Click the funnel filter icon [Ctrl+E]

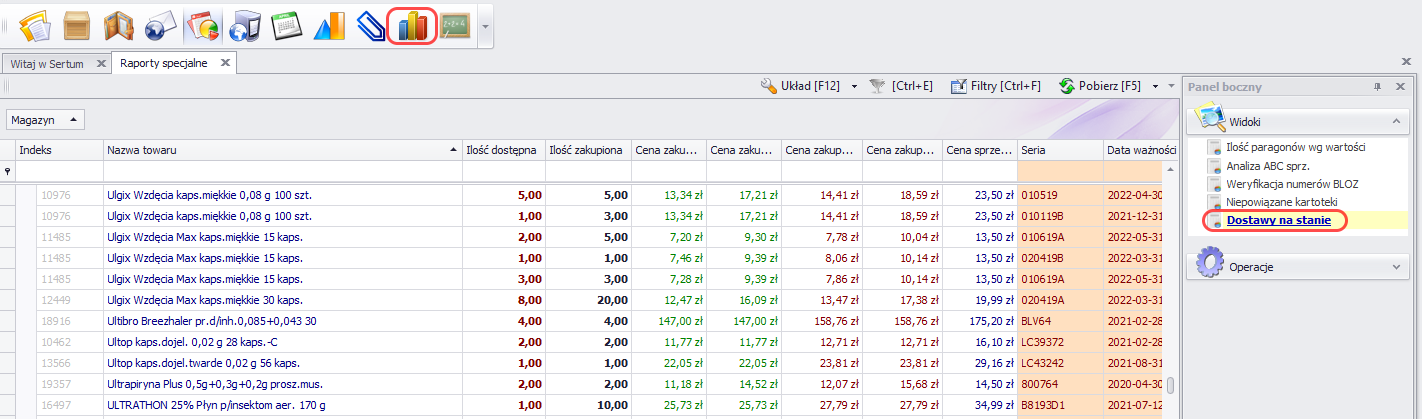coord(877,86)
